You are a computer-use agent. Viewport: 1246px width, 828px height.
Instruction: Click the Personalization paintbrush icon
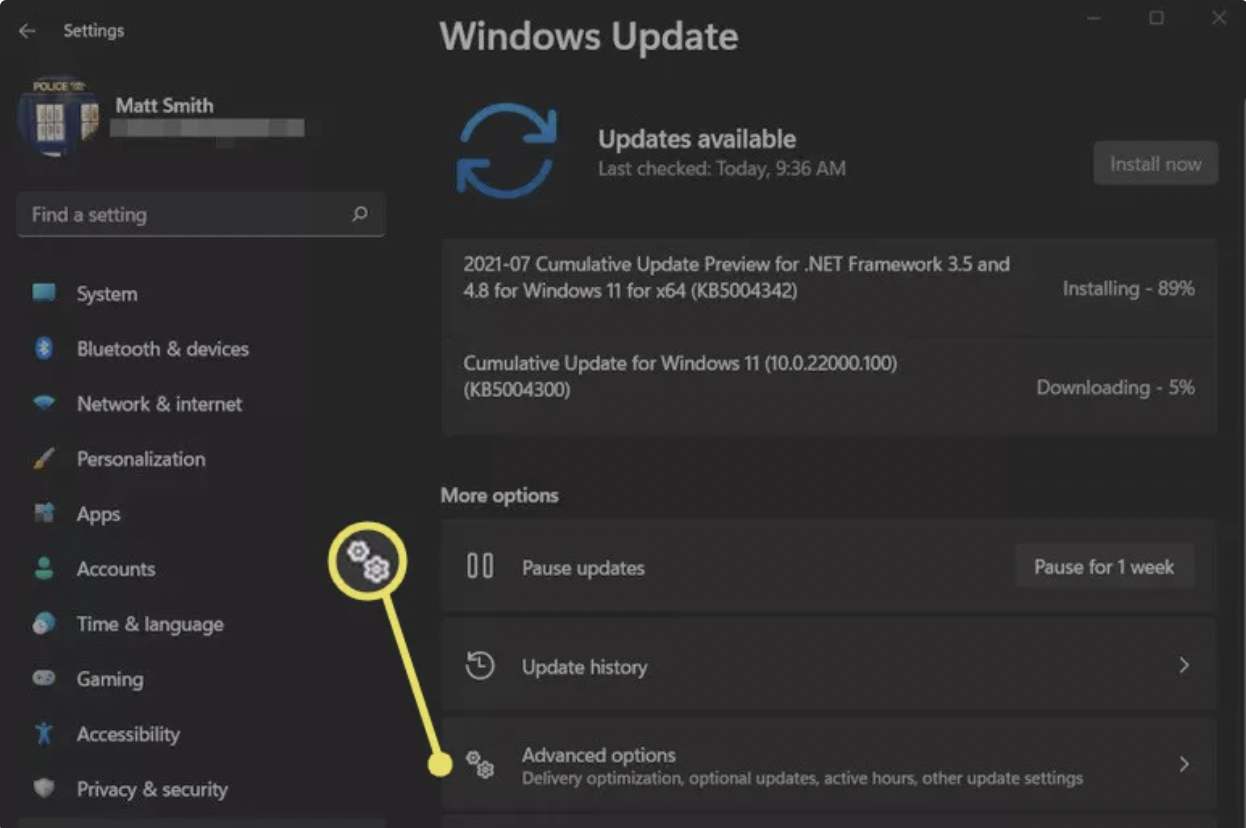44,459
